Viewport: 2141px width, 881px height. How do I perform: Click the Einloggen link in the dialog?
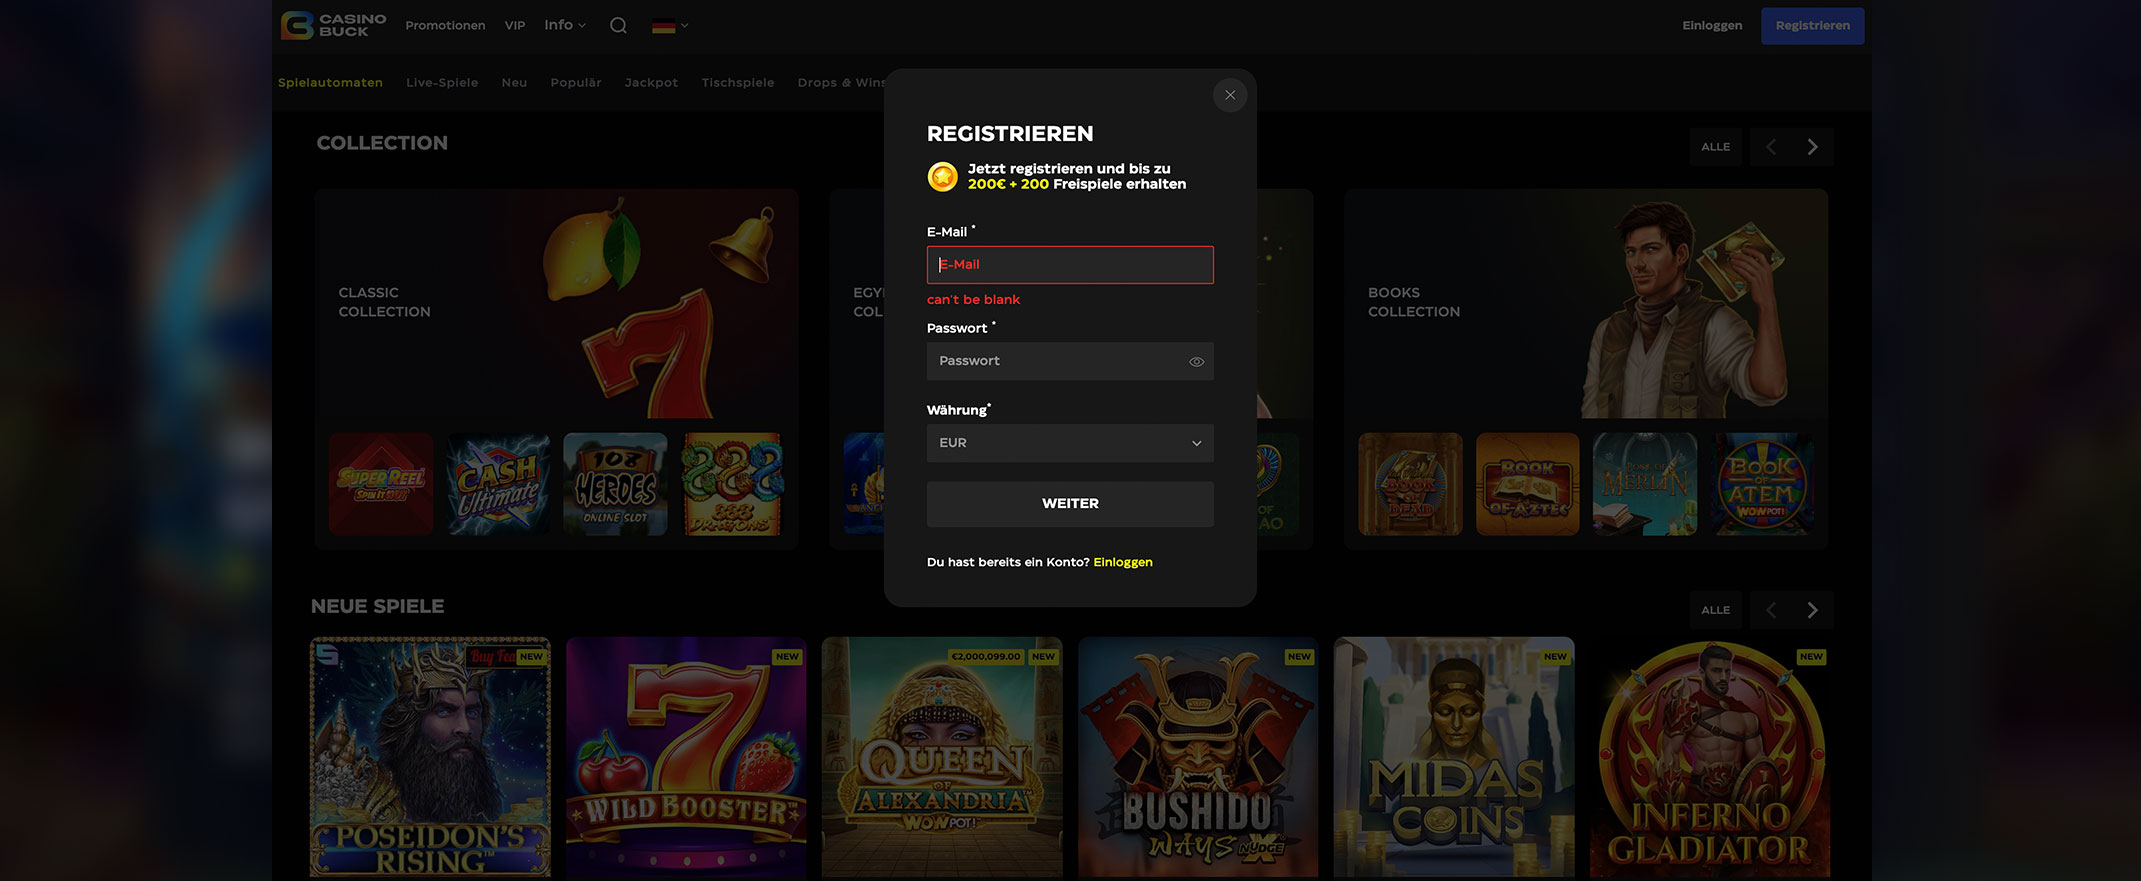(1123, 562)
